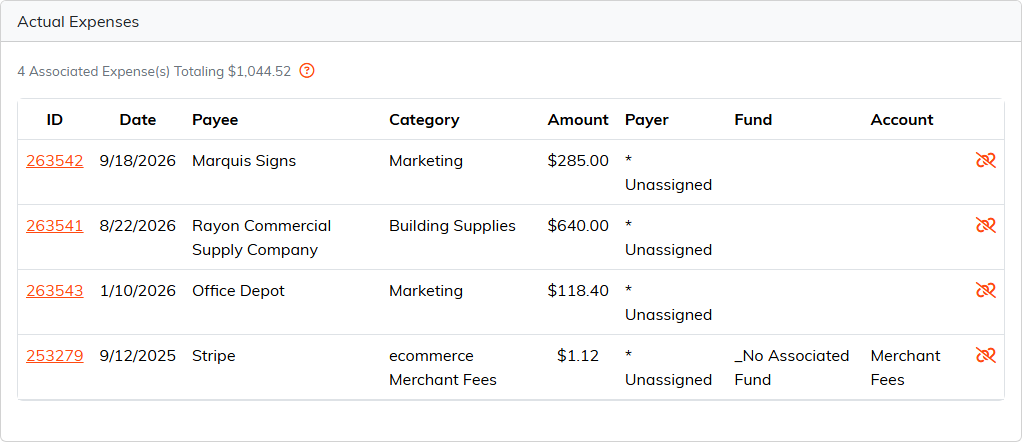Select the Marquis Signs payee cell
1022x442 pixels.
coord(244,161)
